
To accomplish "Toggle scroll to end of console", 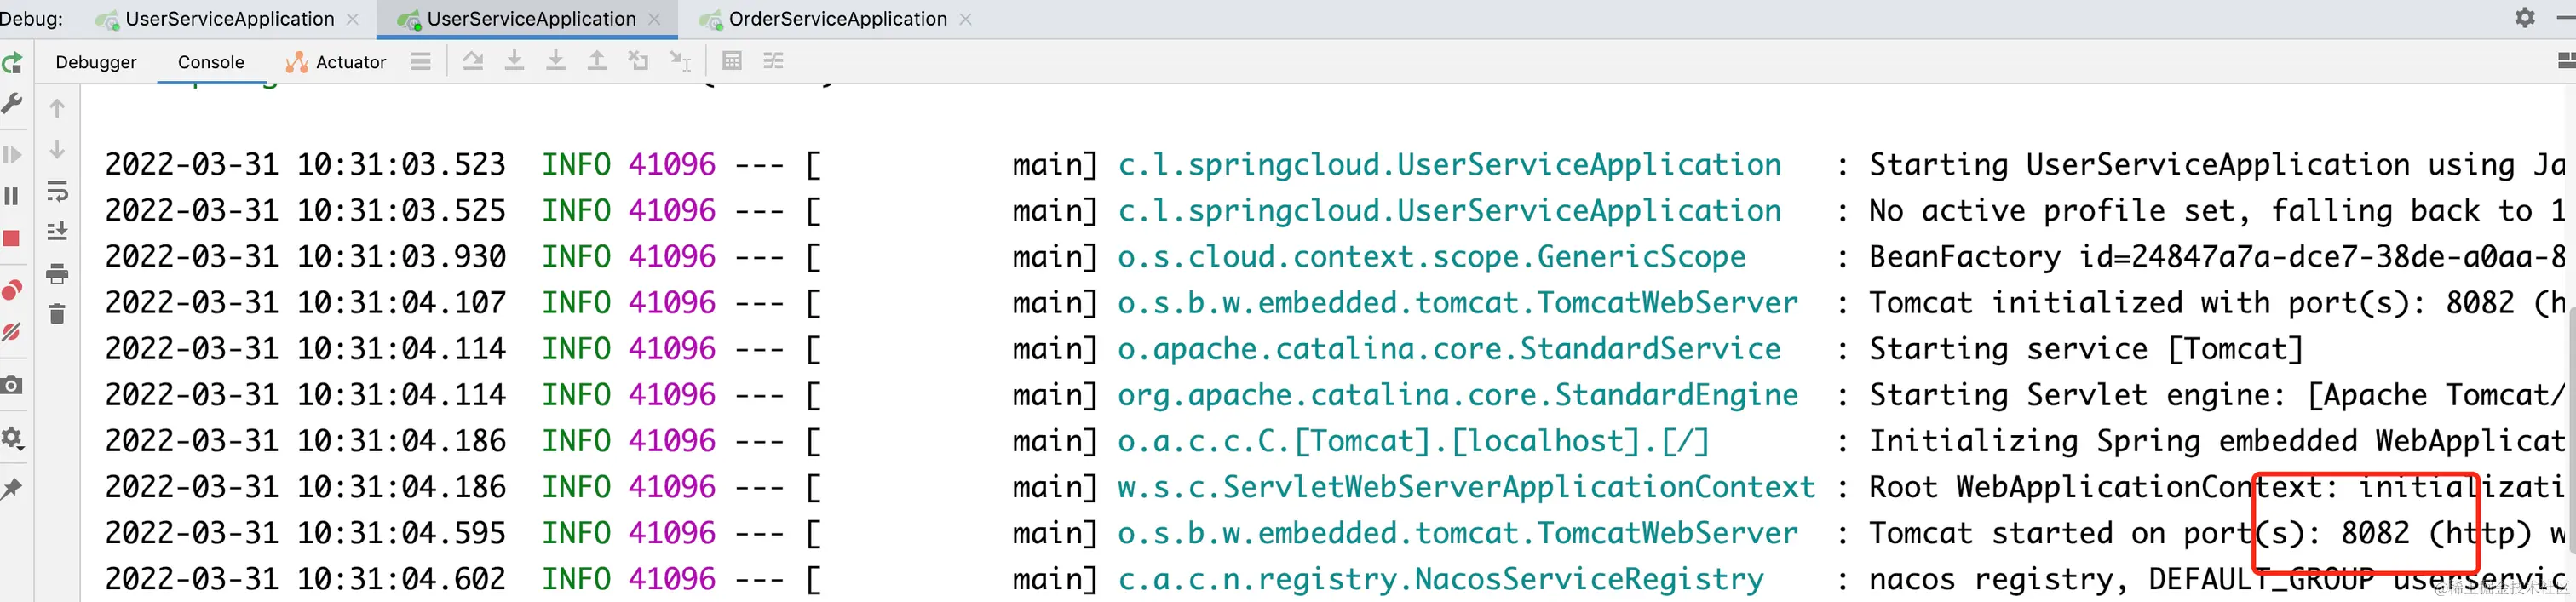I will pyautogui.click(x=57, y=232).
